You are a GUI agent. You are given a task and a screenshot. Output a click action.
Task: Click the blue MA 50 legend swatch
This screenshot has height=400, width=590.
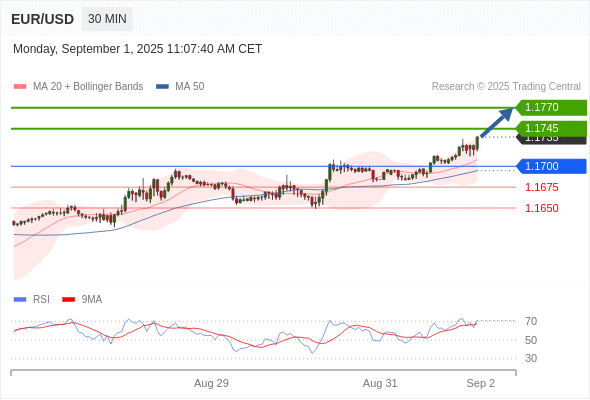pos(162,87)
